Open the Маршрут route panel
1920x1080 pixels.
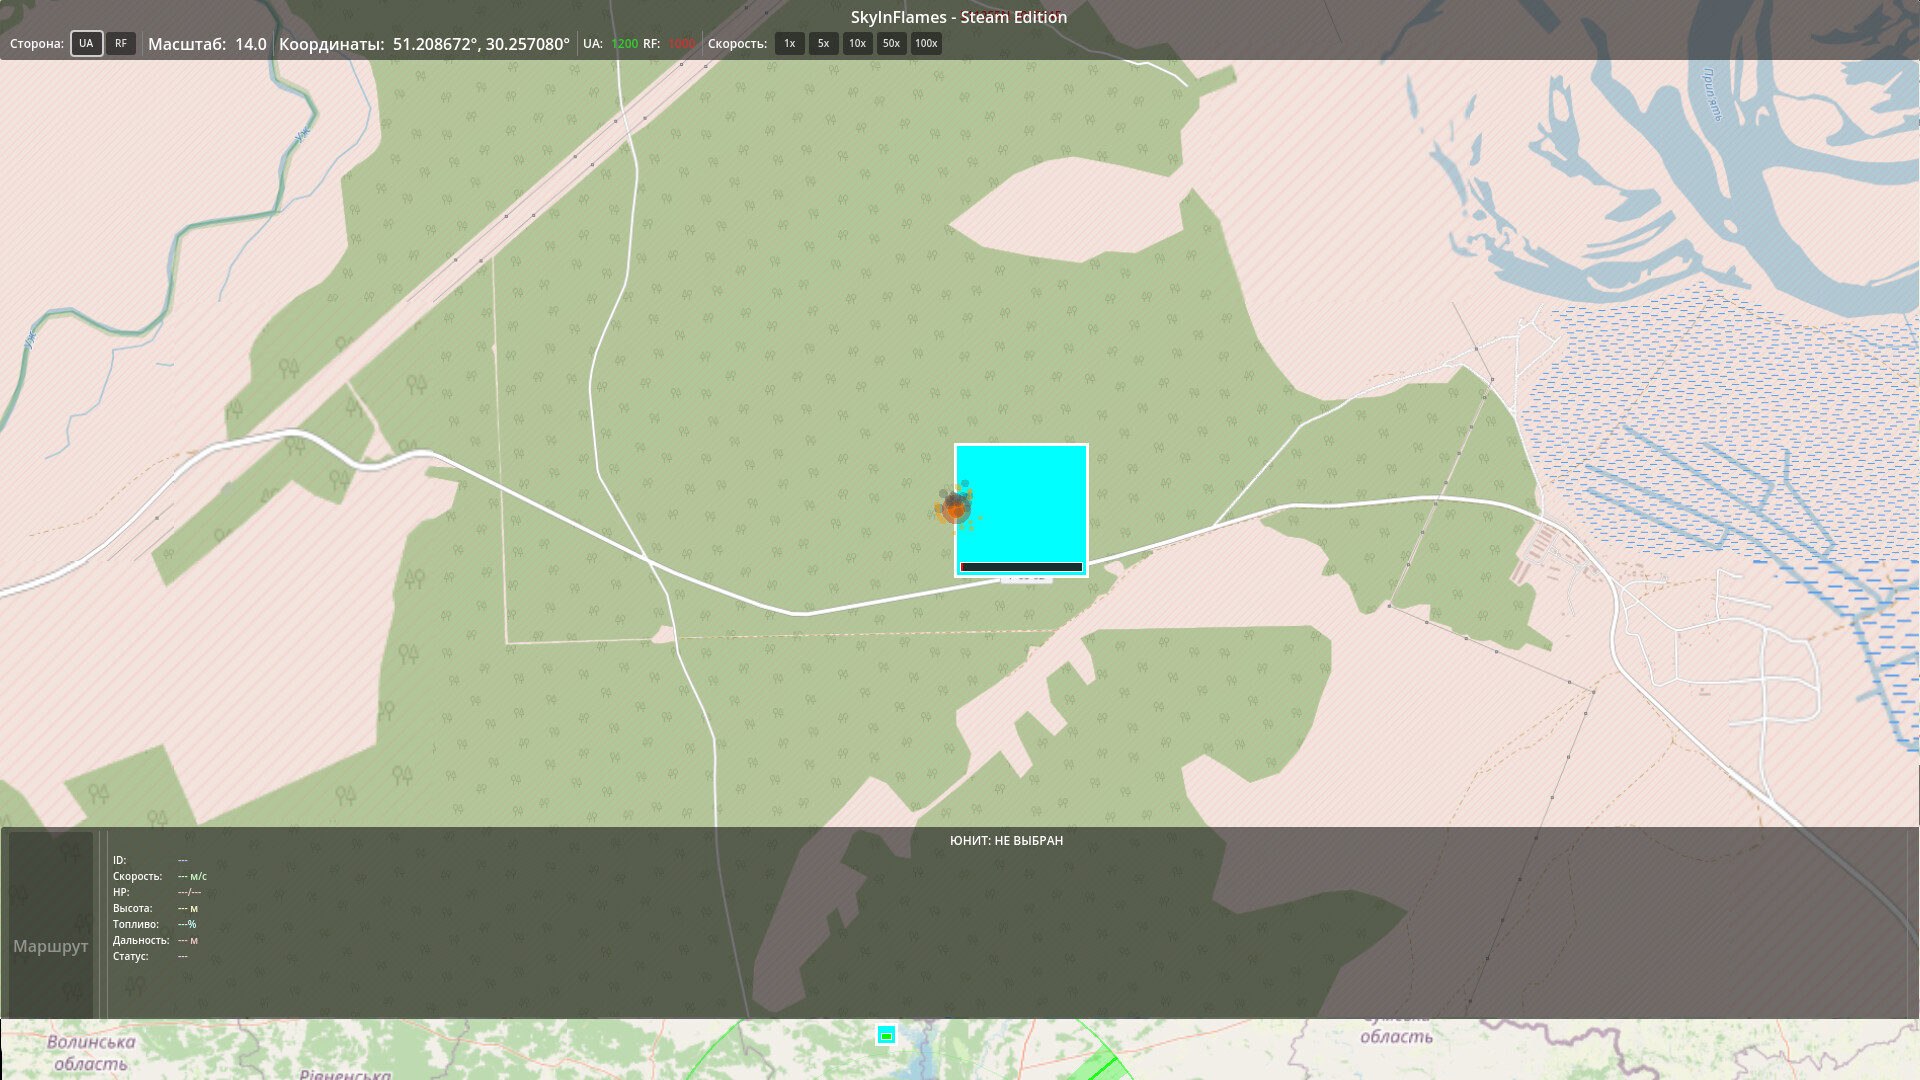click(51, 945)
